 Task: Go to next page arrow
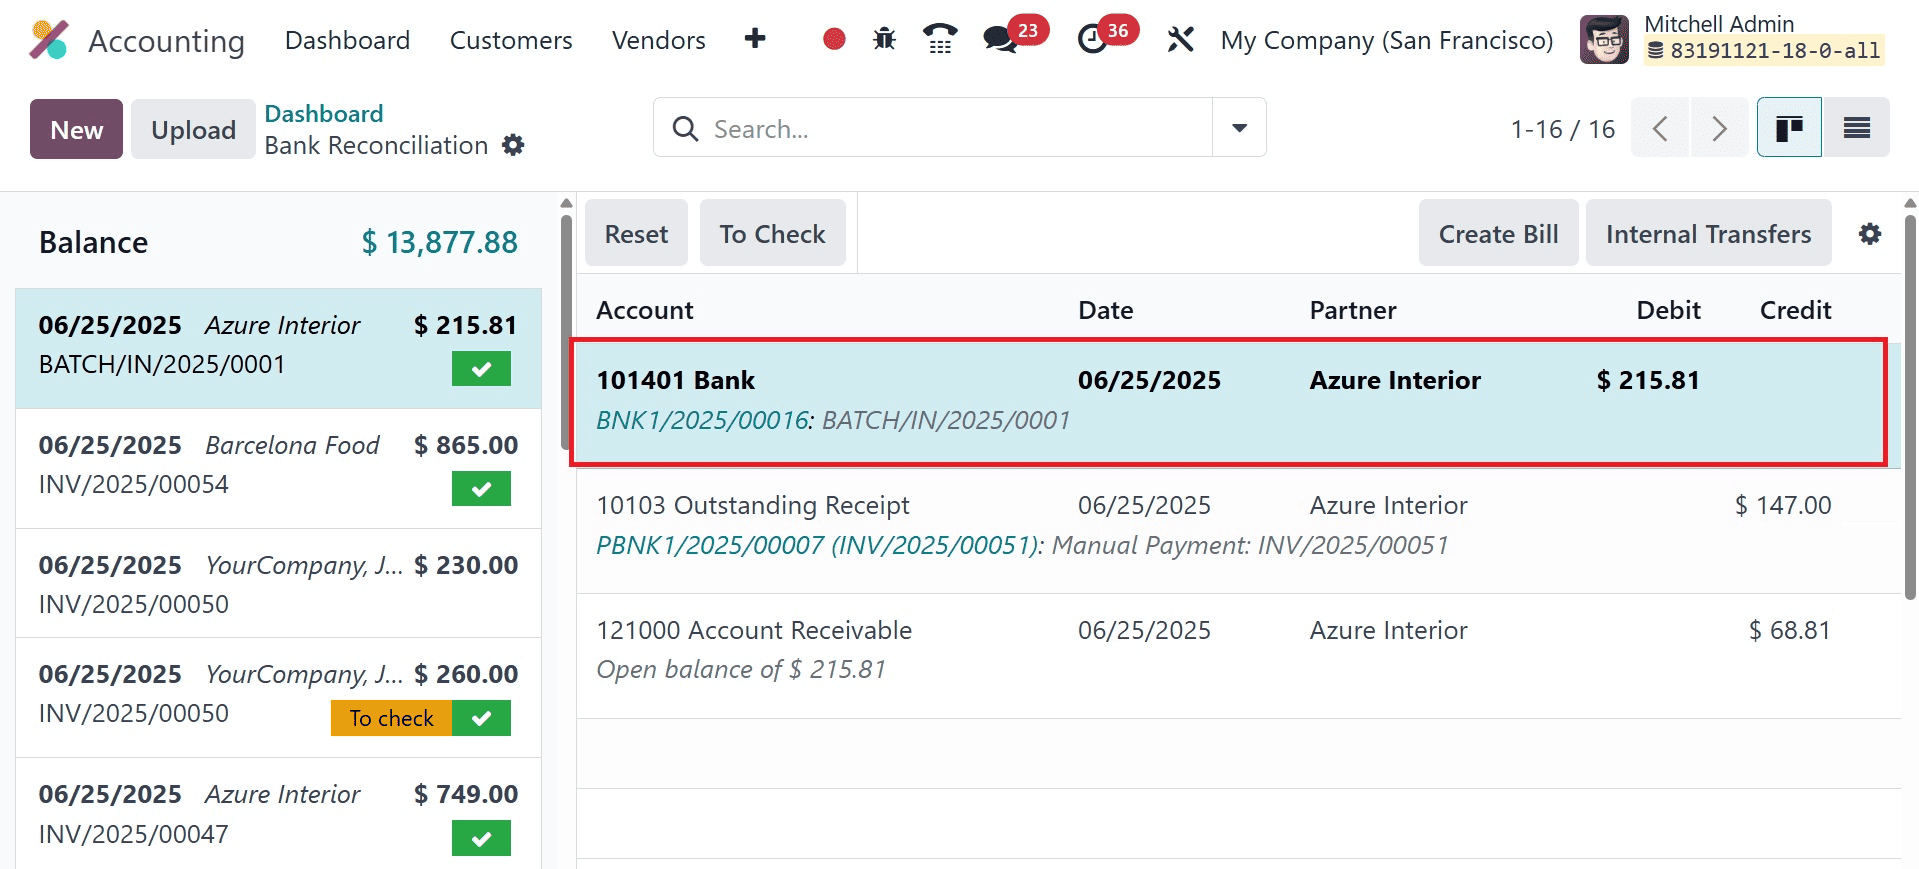[1719, 128]
